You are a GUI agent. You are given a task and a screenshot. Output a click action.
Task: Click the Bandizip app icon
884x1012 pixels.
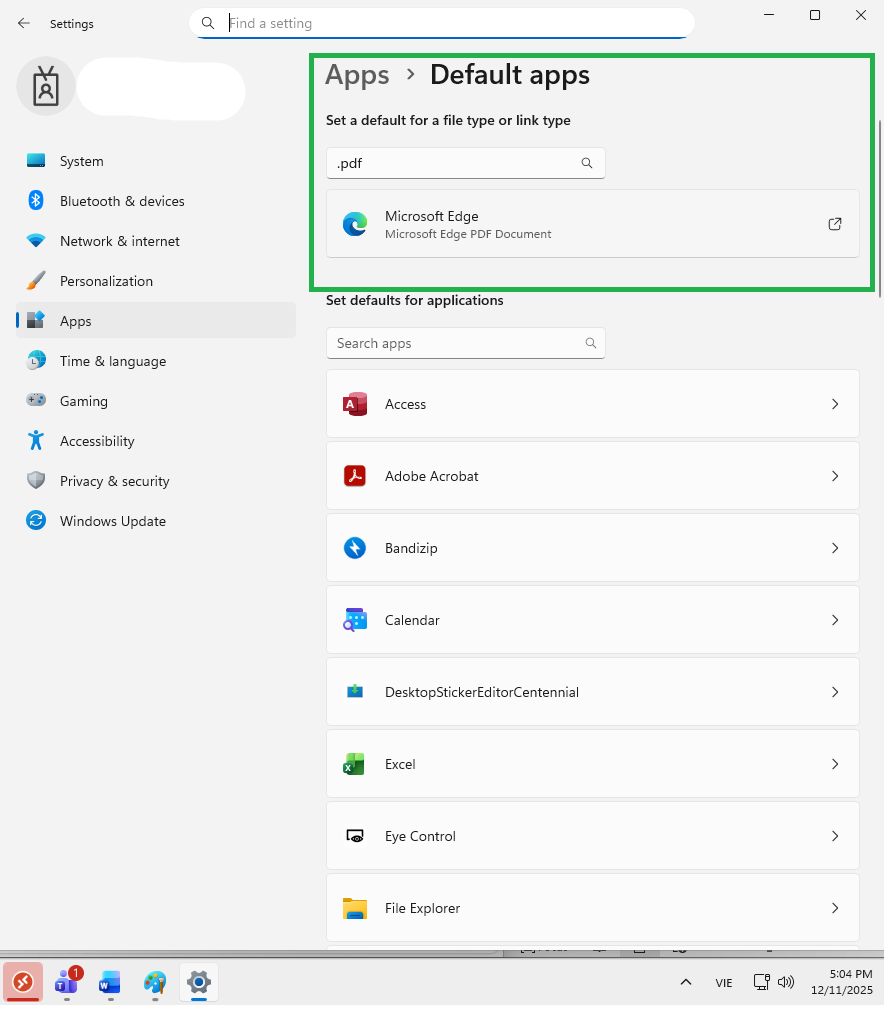pyautogui.click(x=355, y=549)
